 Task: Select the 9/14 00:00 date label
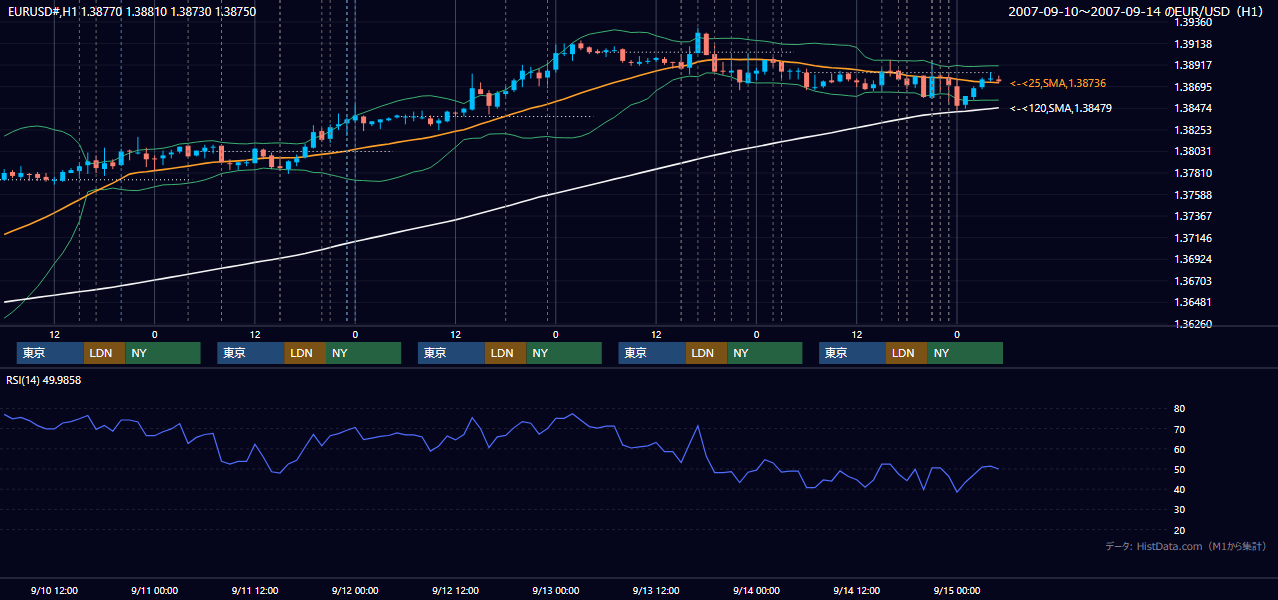pos(756,590)
